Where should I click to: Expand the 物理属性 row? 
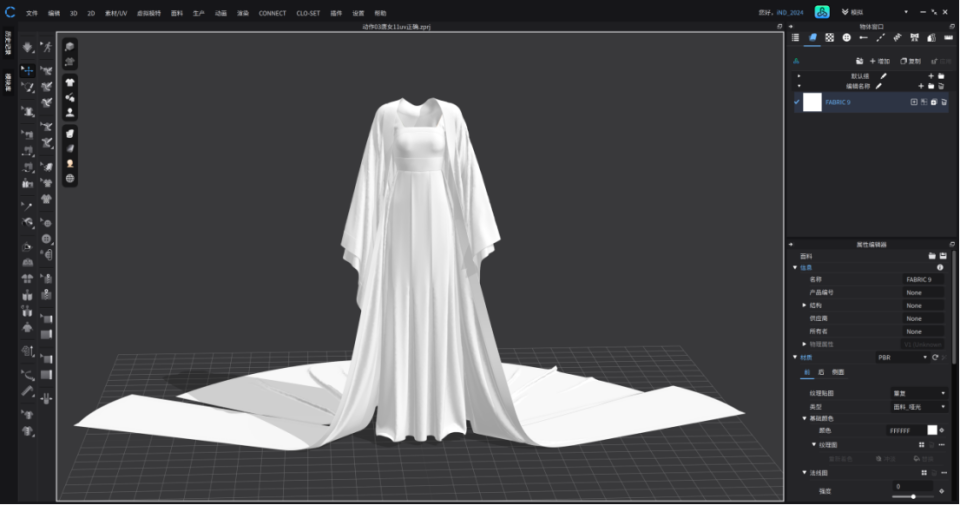804,344
